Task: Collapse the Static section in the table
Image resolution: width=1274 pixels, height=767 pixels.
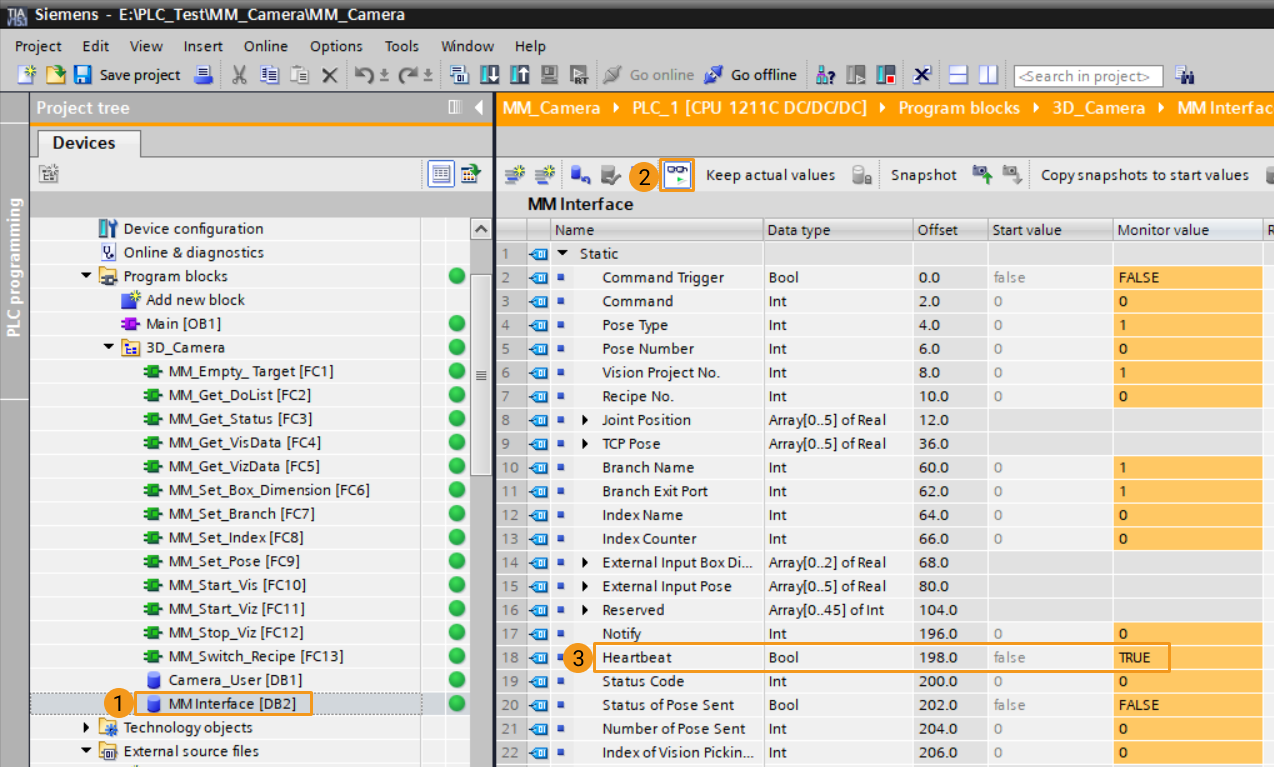Action: click(x=563, y=254)
